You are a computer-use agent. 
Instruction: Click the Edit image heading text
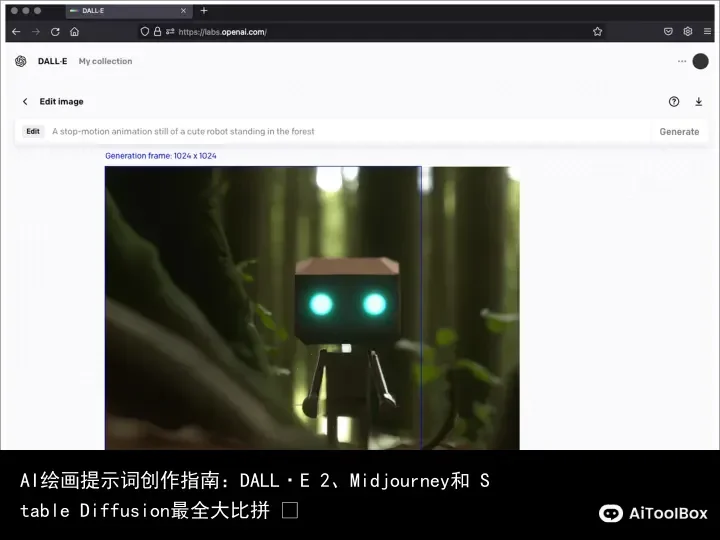click(62, 101)
